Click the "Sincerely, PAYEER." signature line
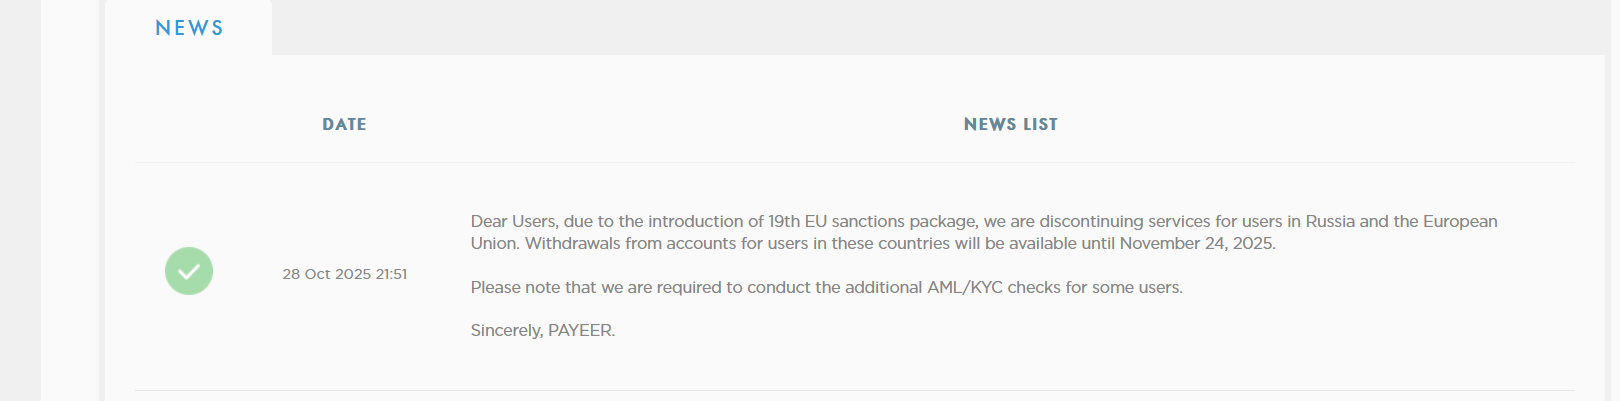The image size is (1620, 401). point(543,330)
